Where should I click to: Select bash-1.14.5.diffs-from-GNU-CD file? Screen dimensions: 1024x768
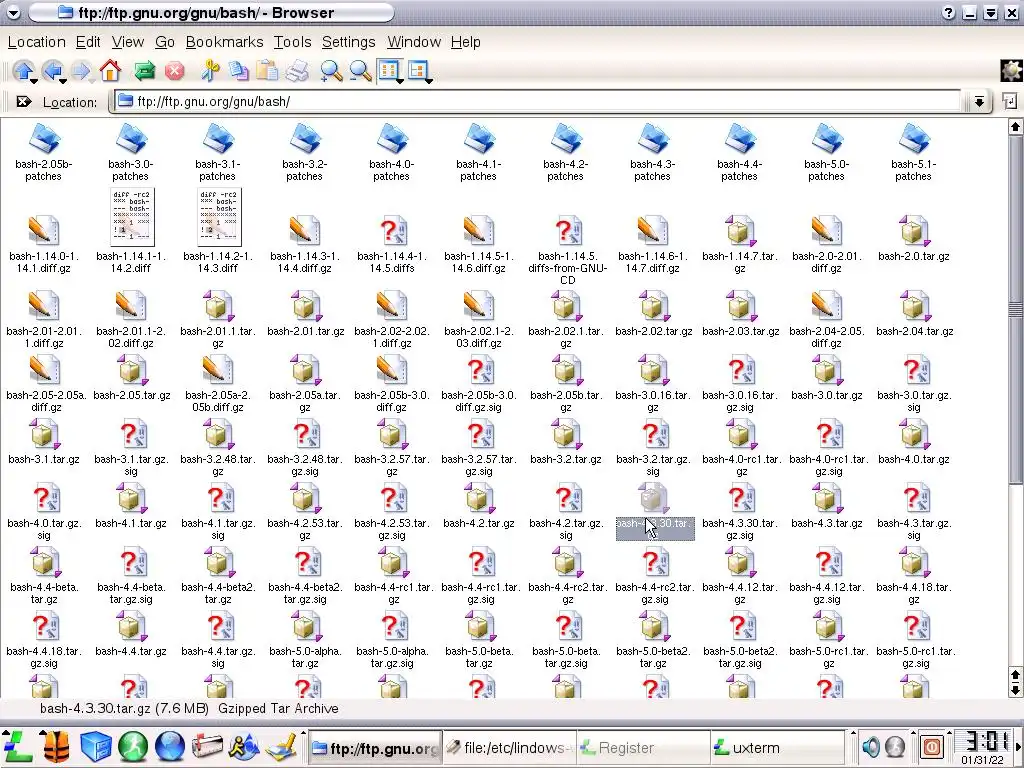pyautogui.click(x=568, y=249)
